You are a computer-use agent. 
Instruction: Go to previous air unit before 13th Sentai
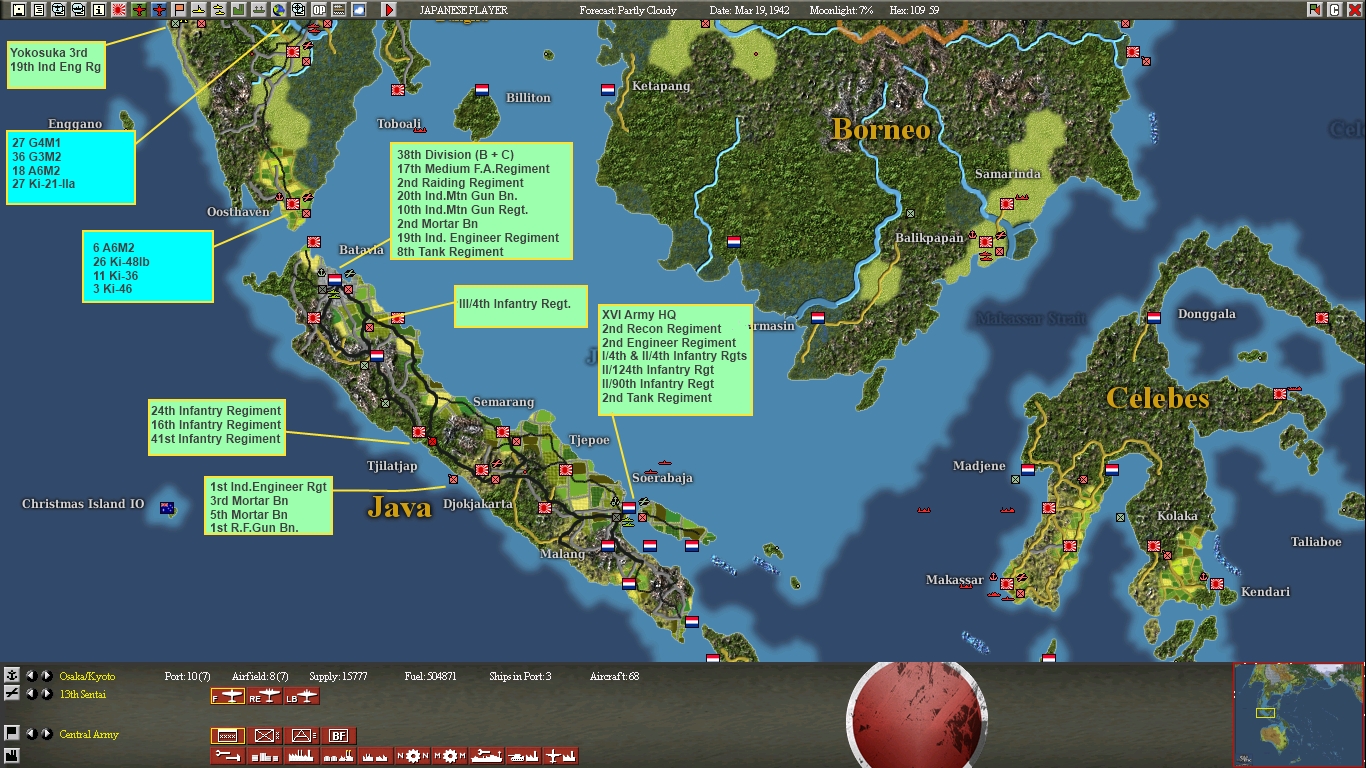tap(31, 694)
